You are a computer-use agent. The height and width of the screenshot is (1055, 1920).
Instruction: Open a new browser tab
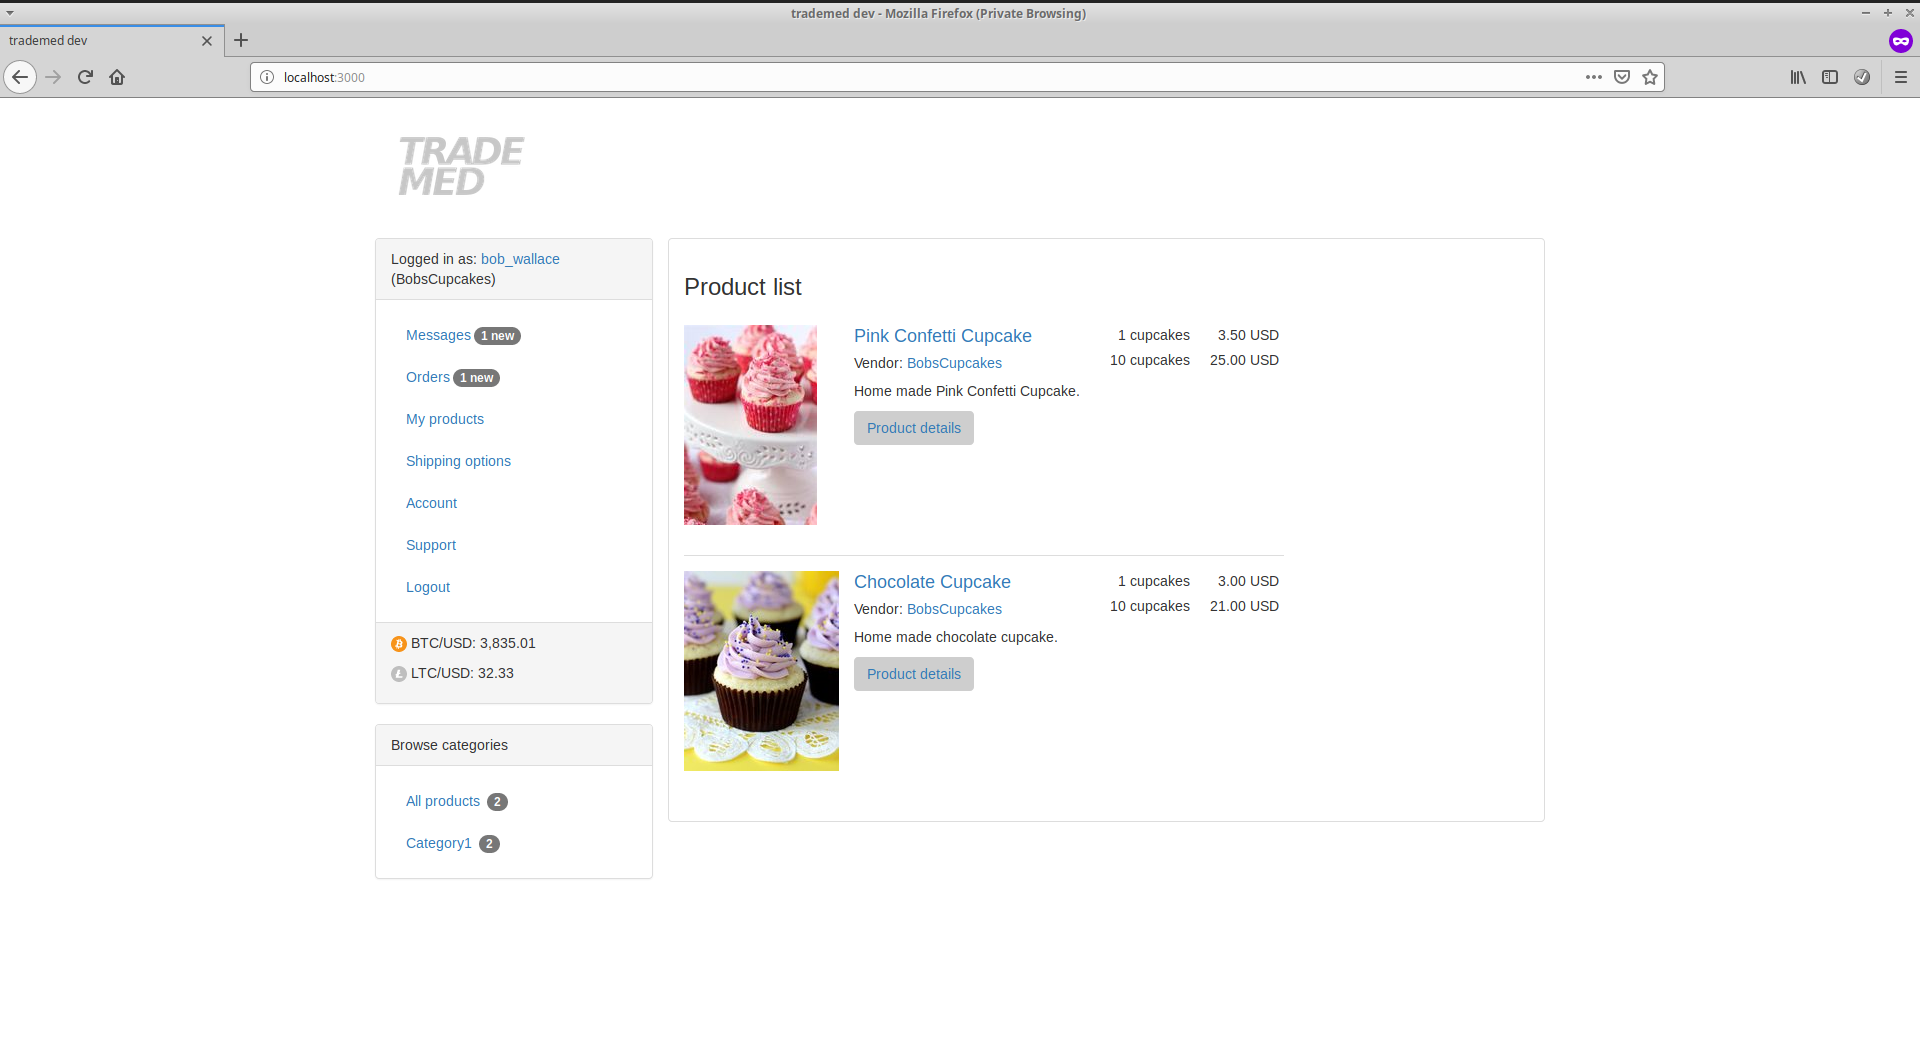241,41
